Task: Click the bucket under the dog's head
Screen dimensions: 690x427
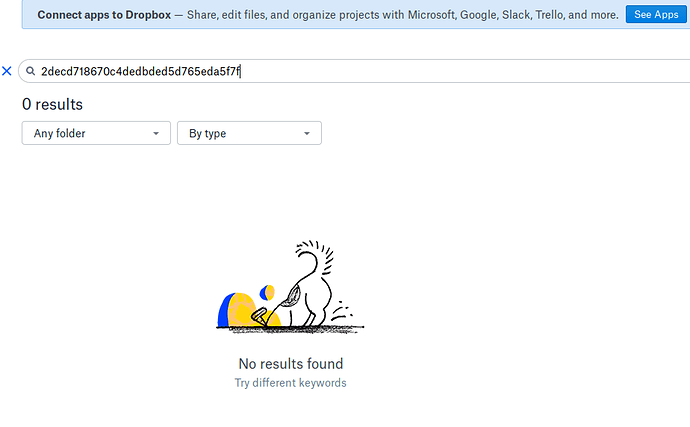Action: pos(261,315)
